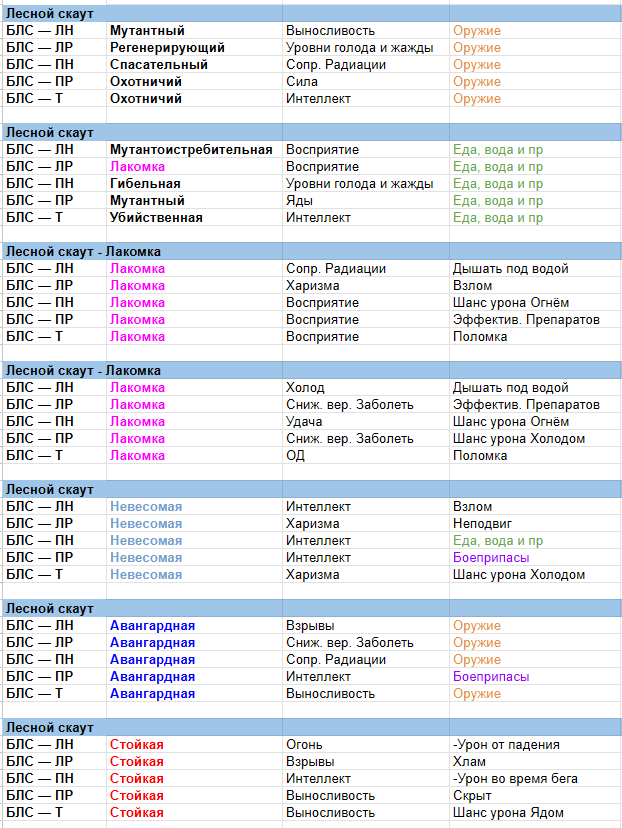Click the 'Убийственная' cell
The width and height of the screenshot is (622, 828).
pos(194,218)
